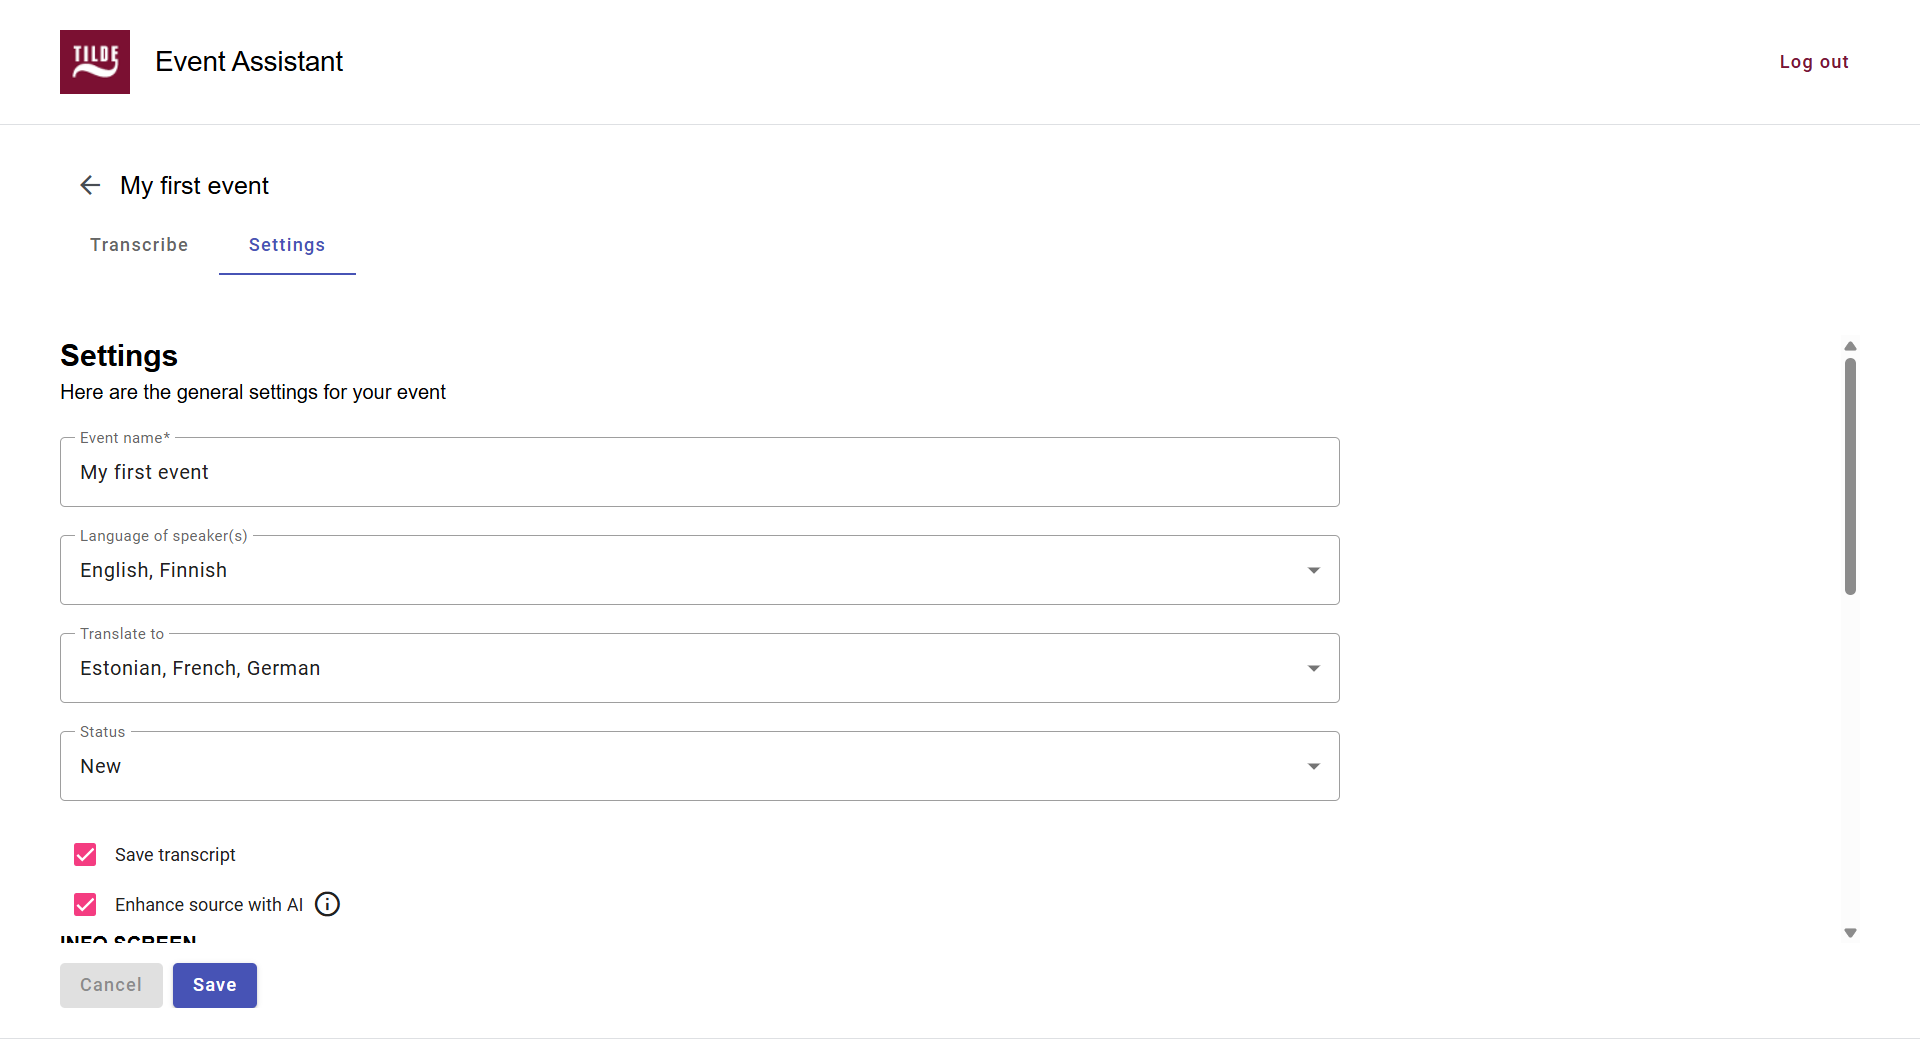Viewport: 1920px width, 1039px height.
Task: Click the settings panel scrollbar thumb
Action: 1850,476
